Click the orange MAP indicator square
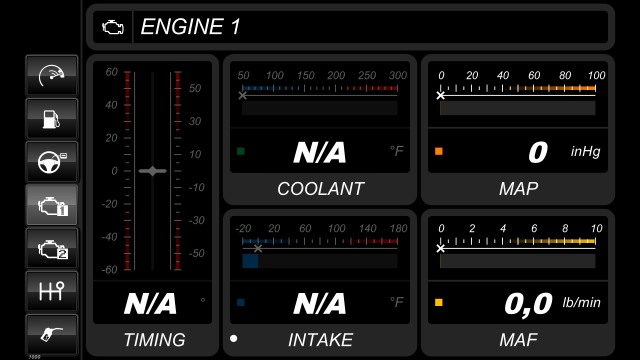 tap(439, 151)
